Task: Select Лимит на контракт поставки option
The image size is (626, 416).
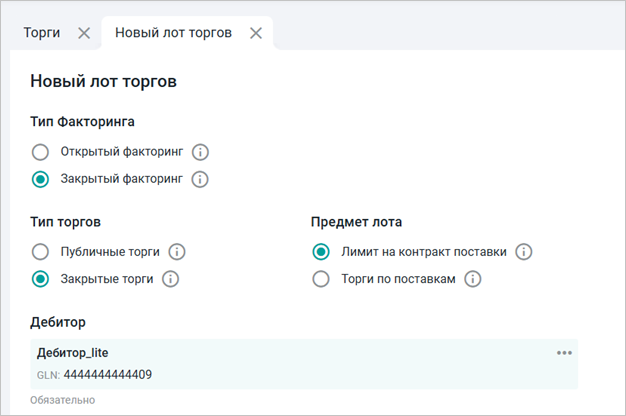Action: click(321, 252)
